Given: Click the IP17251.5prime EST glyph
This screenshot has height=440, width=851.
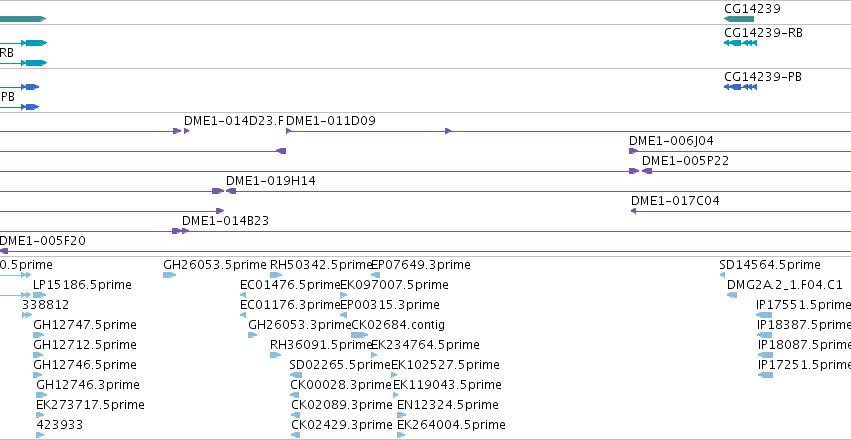Looking at the screenshot, I should 766,375.
